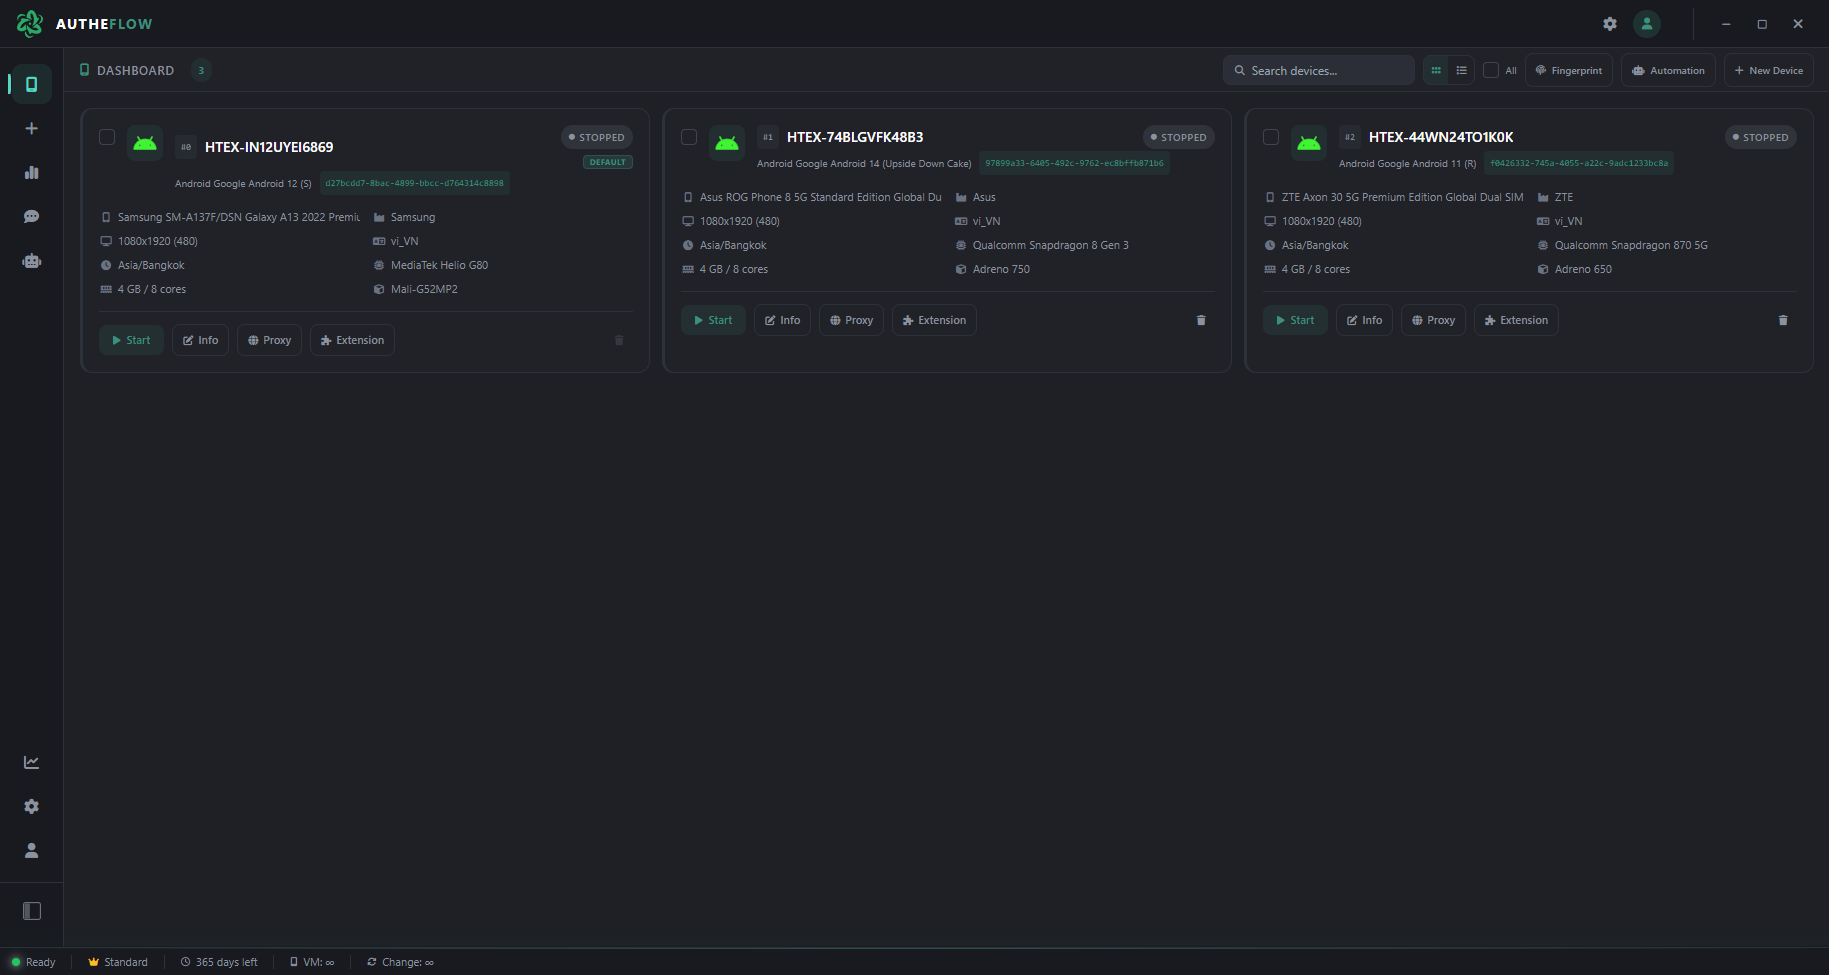Click device name HTEX-IN12UYEI6869
This screenshot has width=1829, height=975.
pos(269,147)
